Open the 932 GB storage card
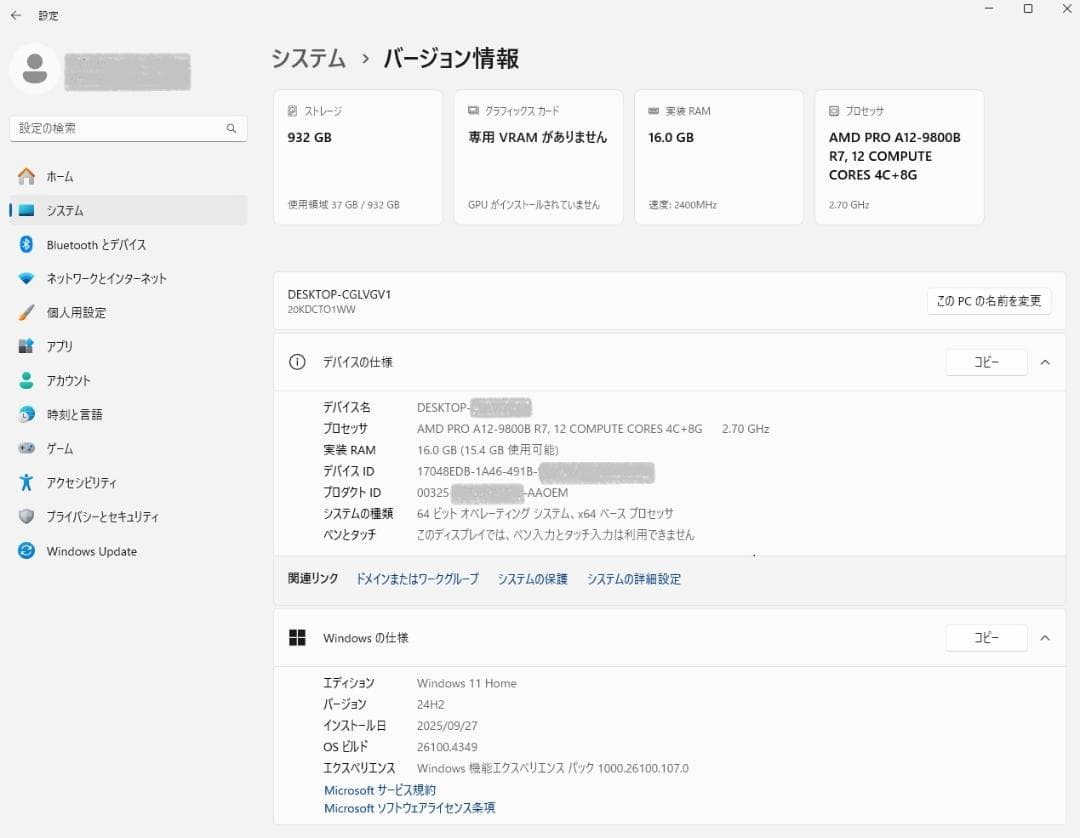This screenshot has height=838, width=1080. pos(358,157)
